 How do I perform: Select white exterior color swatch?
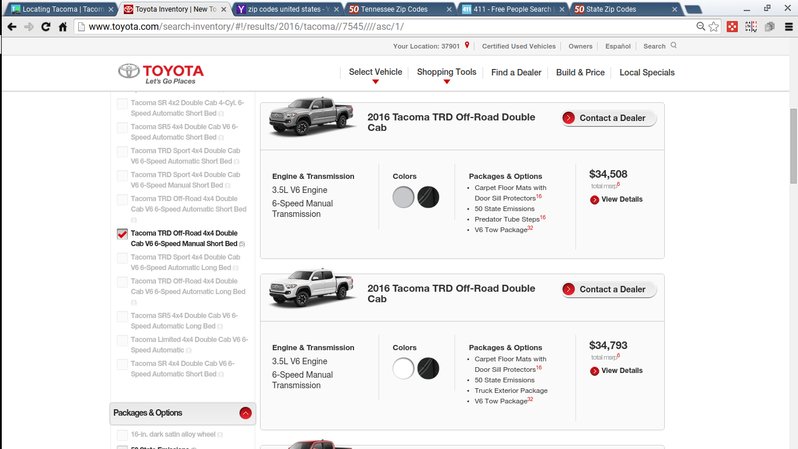[x=403, y=369]
